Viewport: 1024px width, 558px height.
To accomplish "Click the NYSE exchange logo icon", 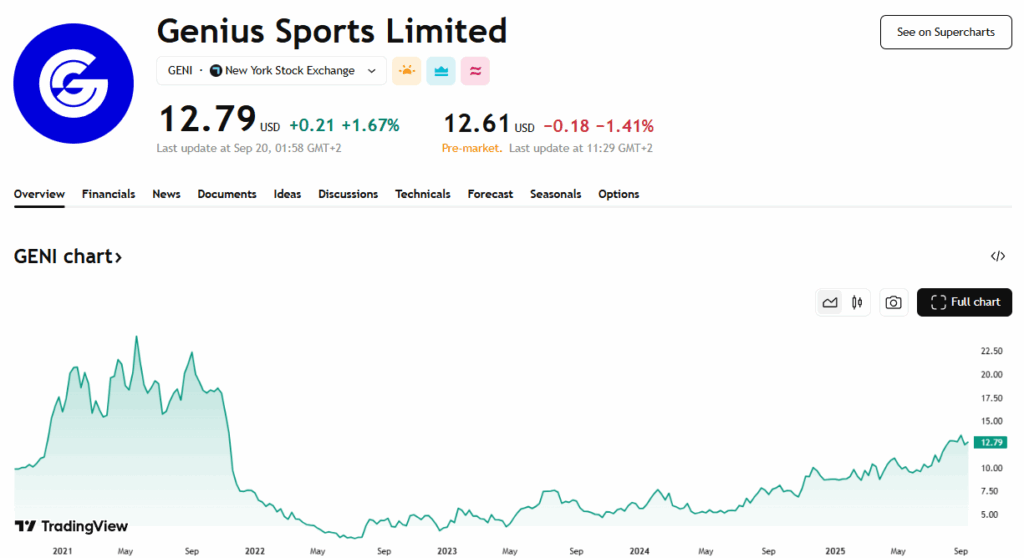I will [x=216, y=71].
